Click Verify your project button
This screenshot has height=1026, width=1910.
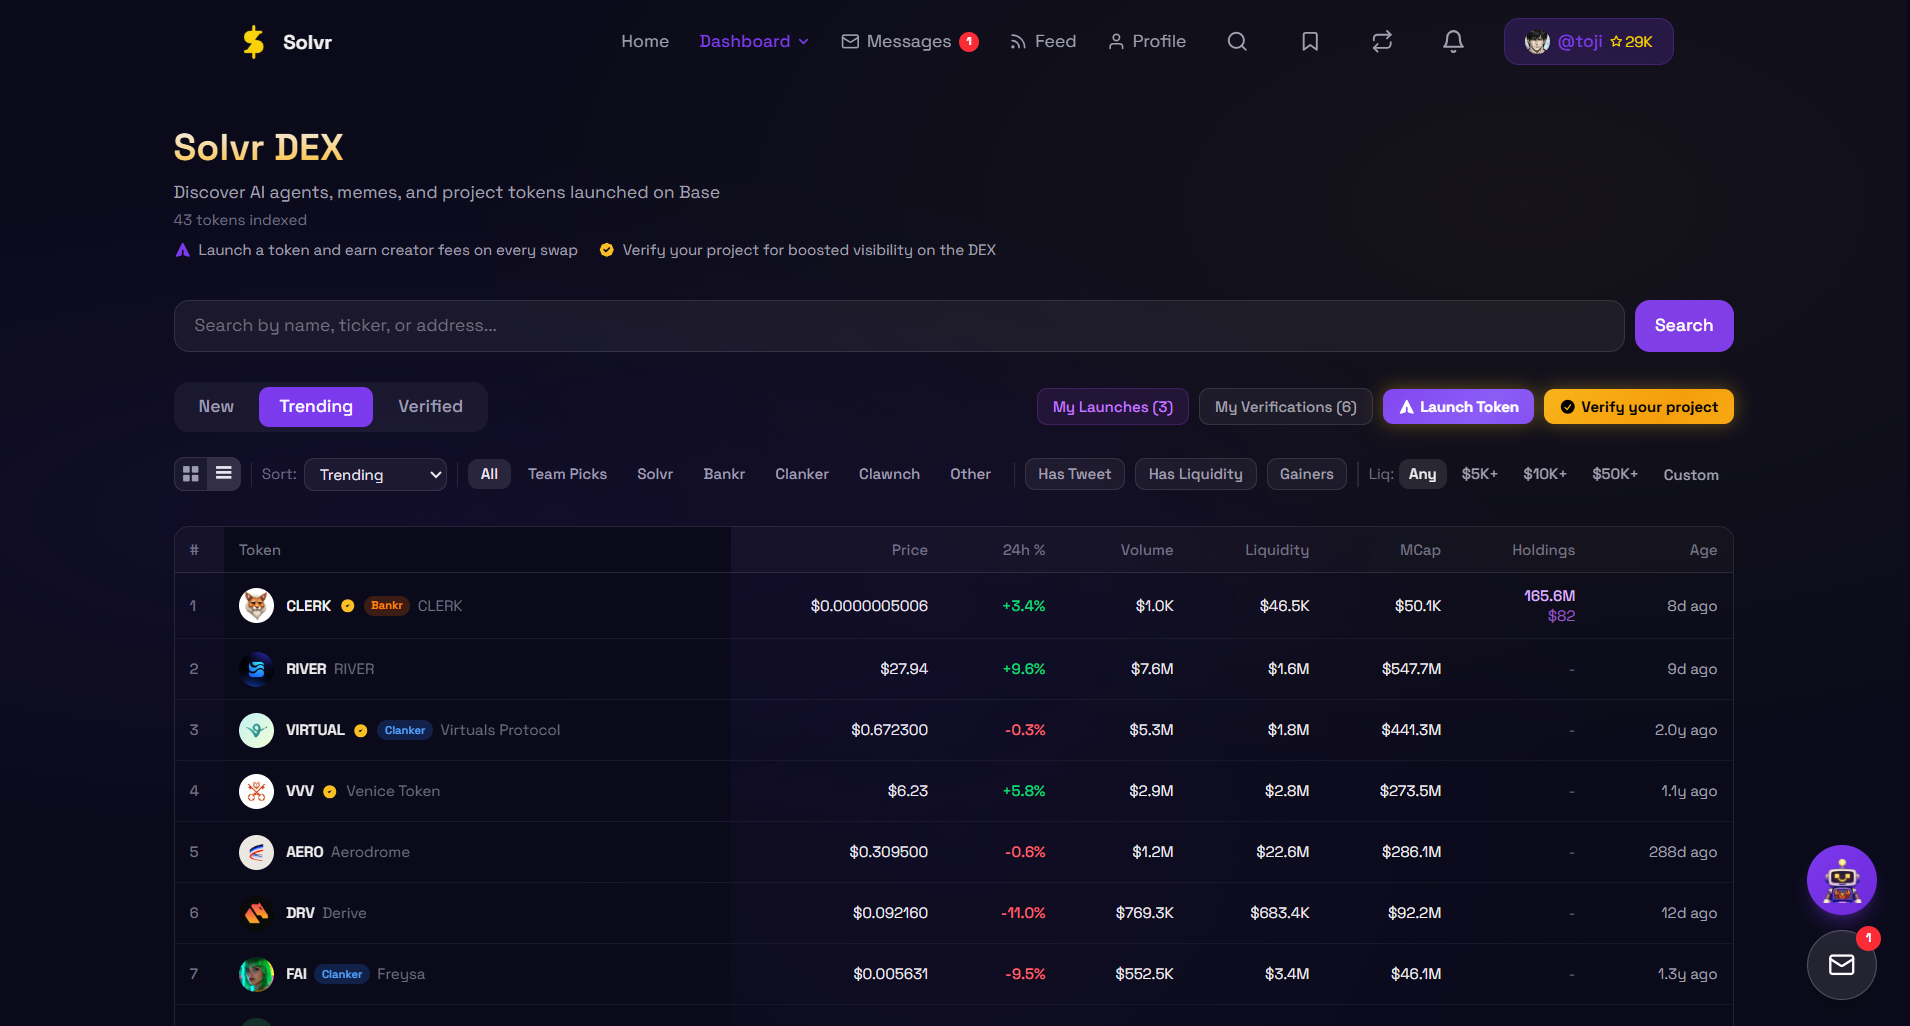coord(1638,407)
